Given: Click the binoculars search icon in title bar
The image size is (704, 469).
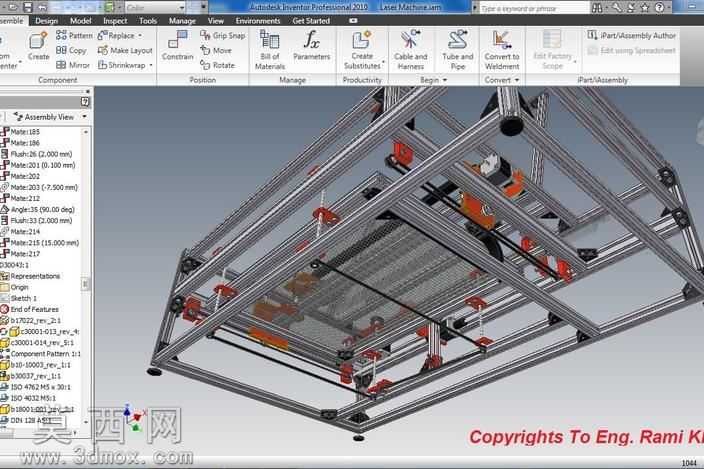Looking at the screenshot, I should pyautogui.click(x=597, y=8).
